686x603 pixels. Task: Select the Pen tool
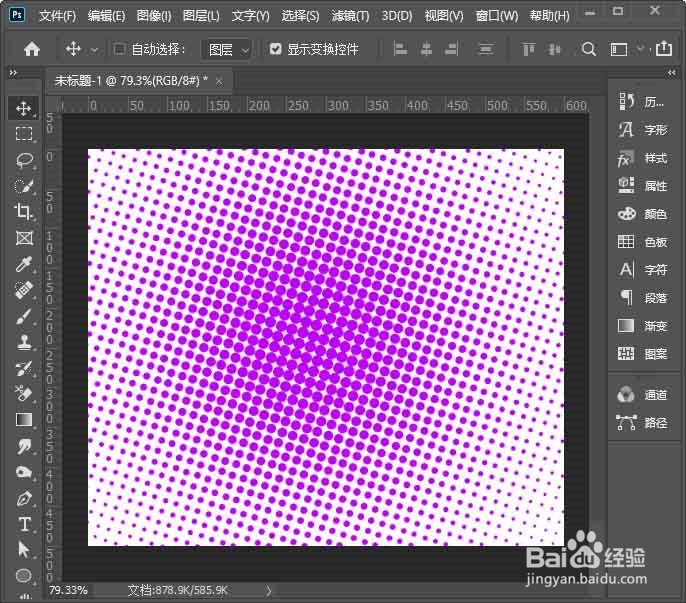point(24,498)
